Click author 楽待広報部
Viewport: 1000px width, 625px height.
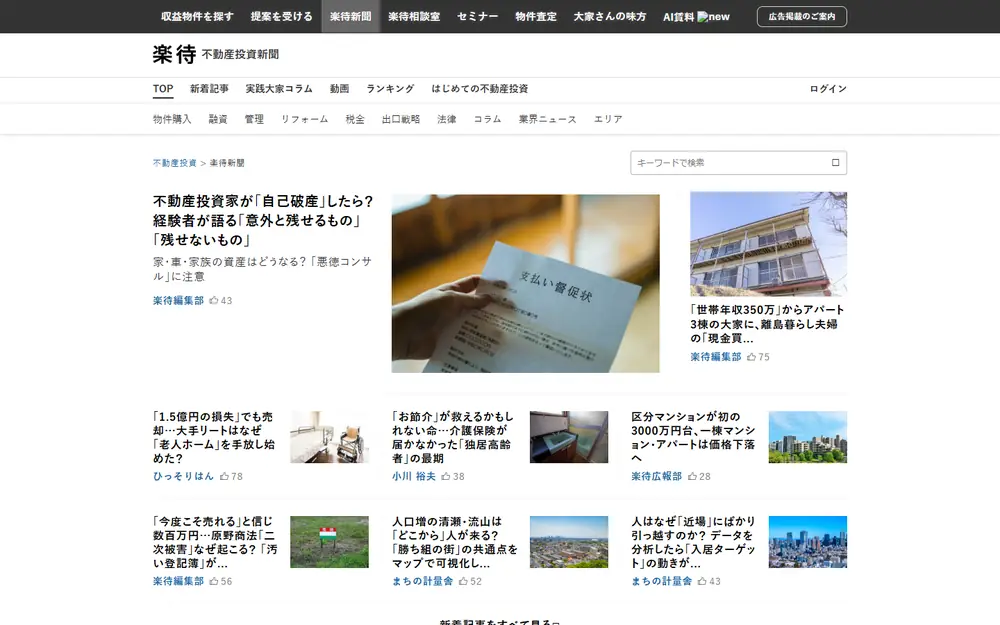click(x=657, y=476)
